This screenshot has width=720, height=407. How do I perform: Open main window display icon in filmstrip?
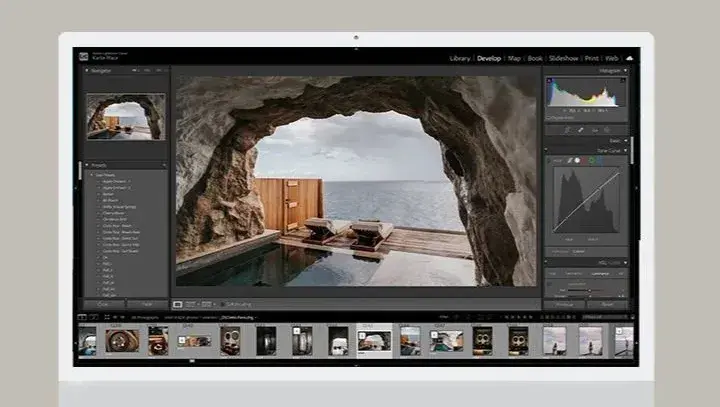tap(82, 317)
